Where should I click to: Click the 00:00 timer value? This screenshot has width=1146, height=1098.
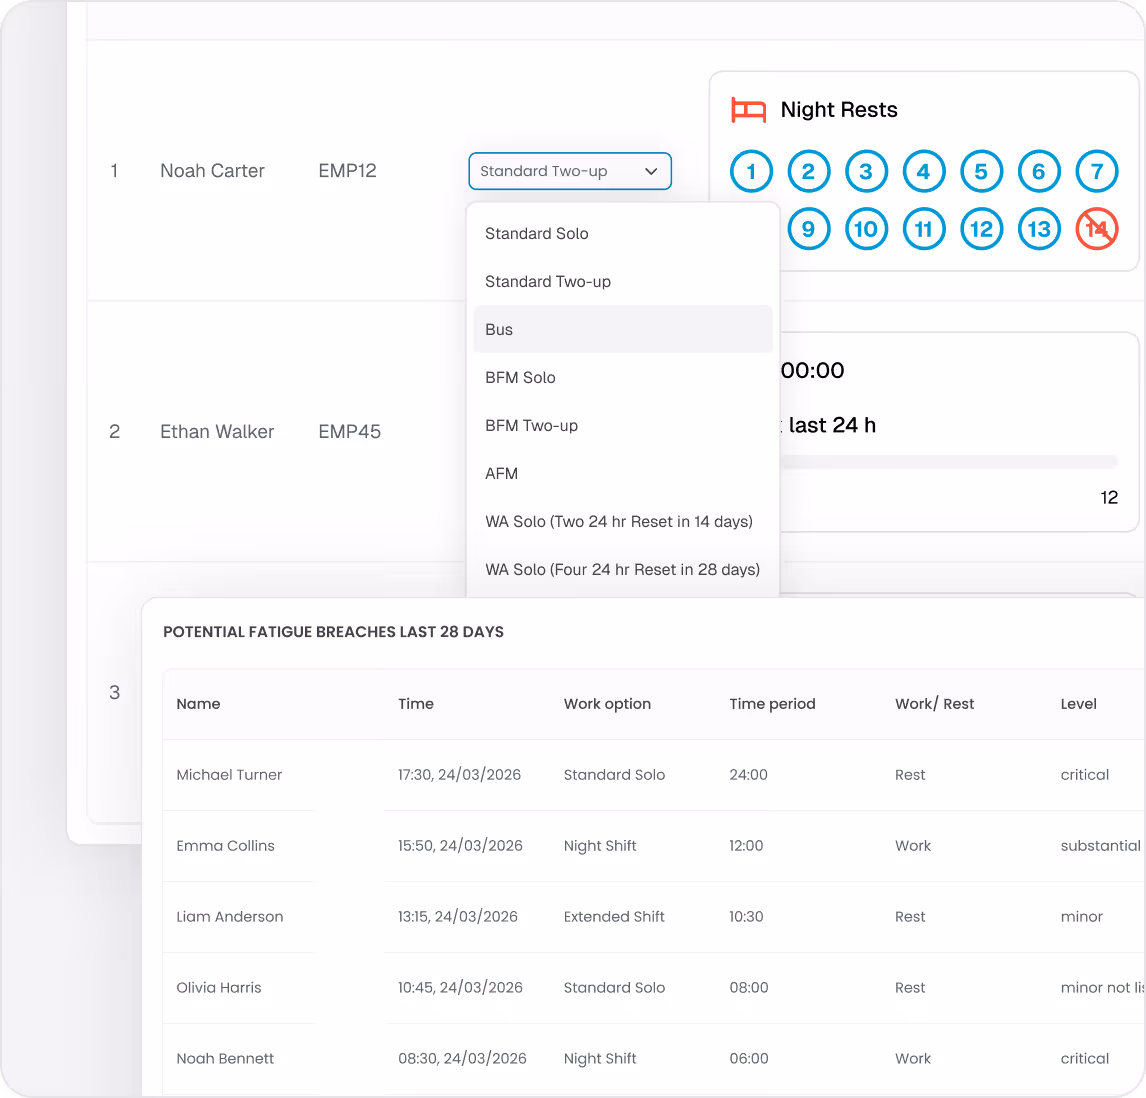click(x=812, y=371)
